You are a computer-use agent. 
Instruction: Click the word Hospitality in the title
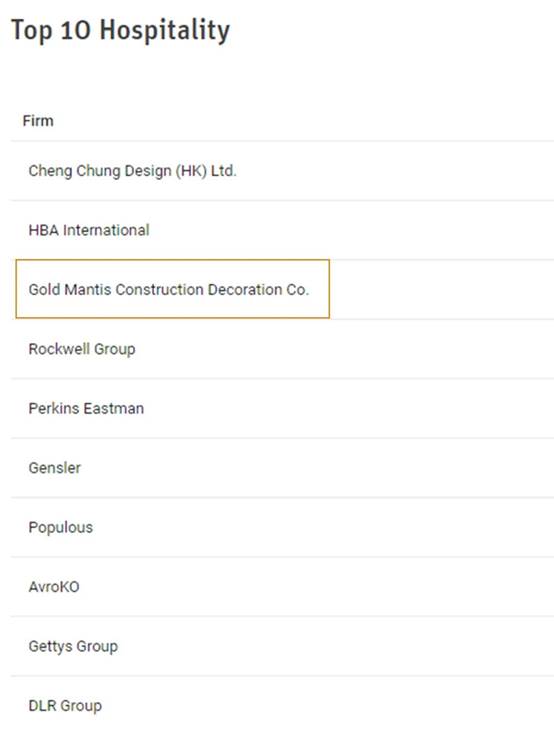coord(165,31)
